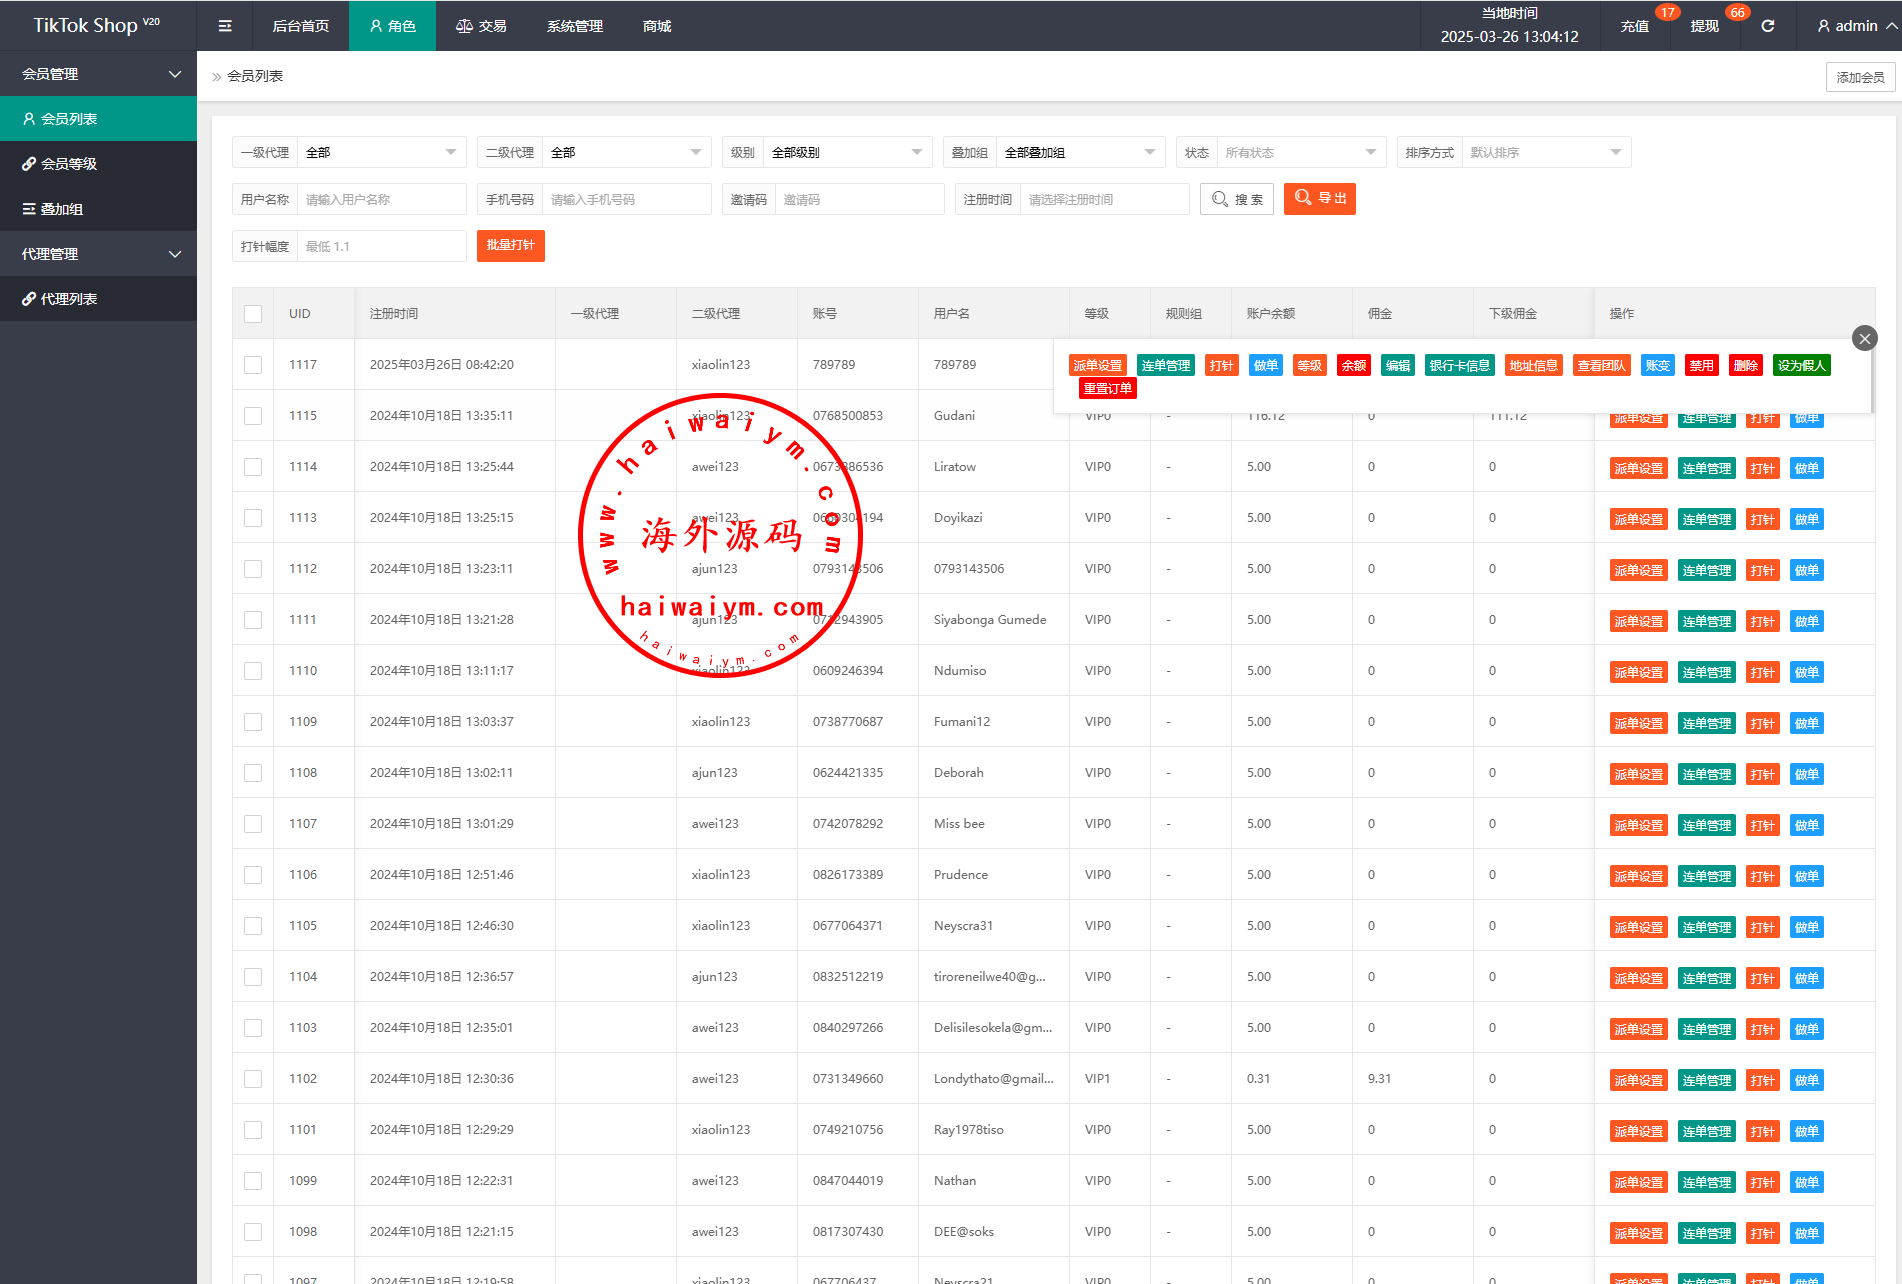Click the 用户名称 input field

click(381, 199)
